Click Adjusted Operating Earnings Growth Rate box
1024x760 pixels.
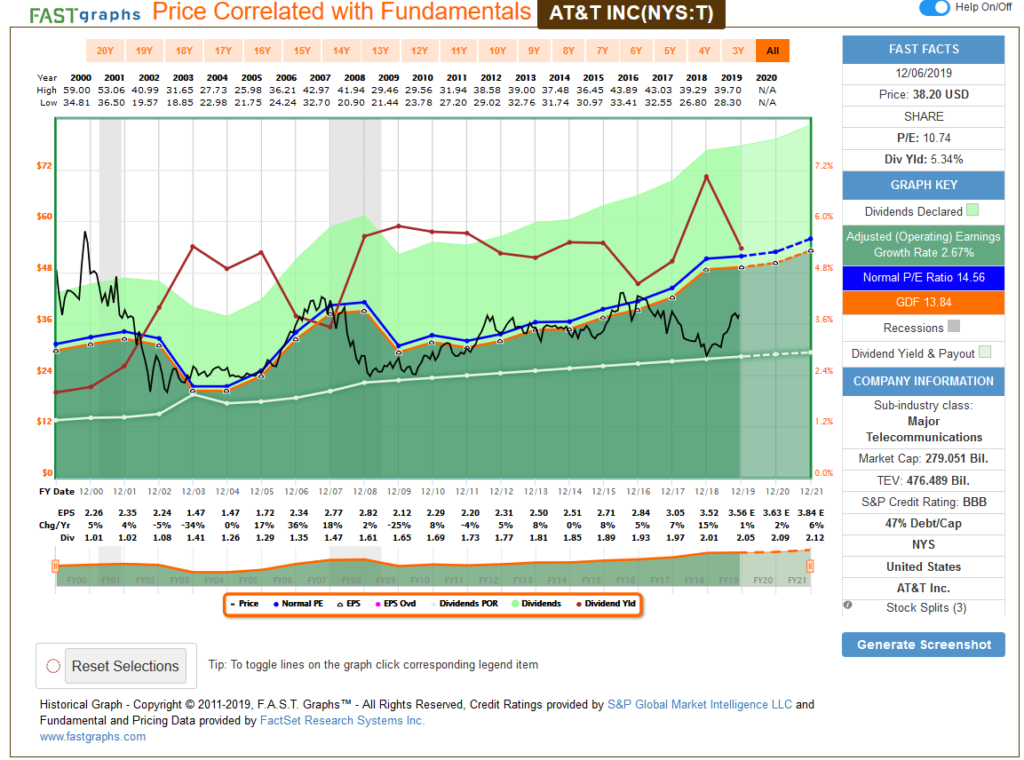pyautogui.click(x=923, y=245)
